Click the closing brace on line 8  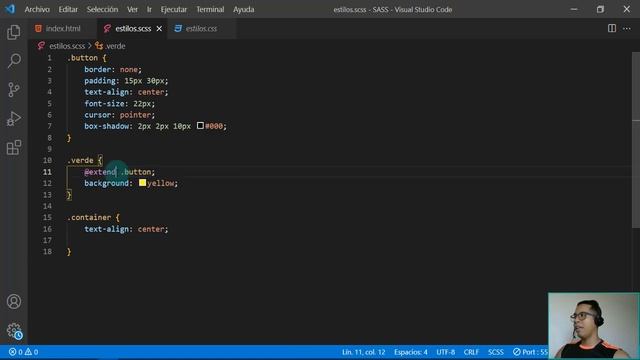pos(69,138)
